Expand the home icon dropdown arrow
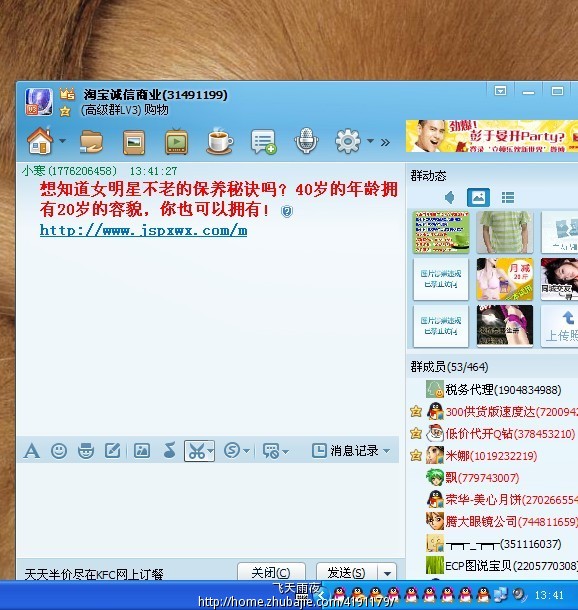The width and height of the screenshot is (578, 610). (62, 141)
